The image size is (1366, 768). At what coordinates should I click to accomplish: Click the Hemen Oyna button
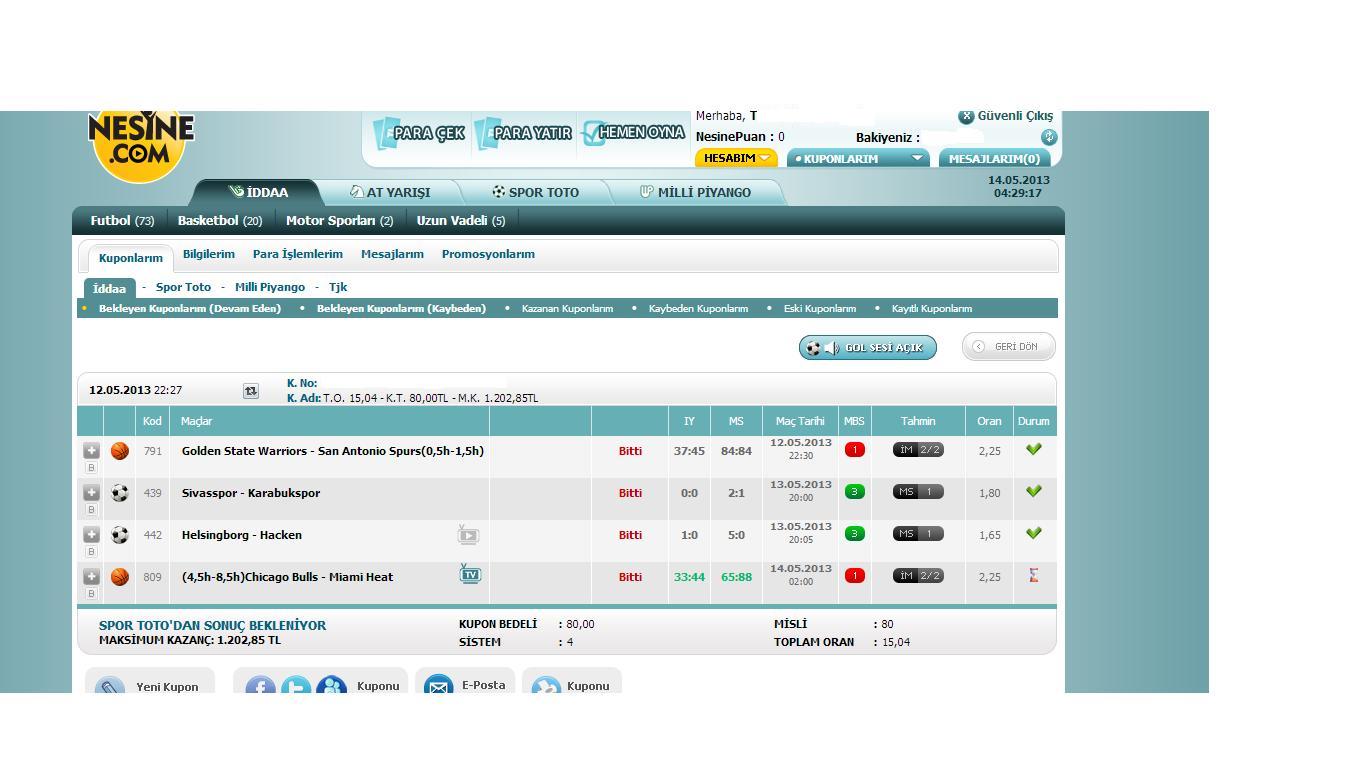click(634, 132)
